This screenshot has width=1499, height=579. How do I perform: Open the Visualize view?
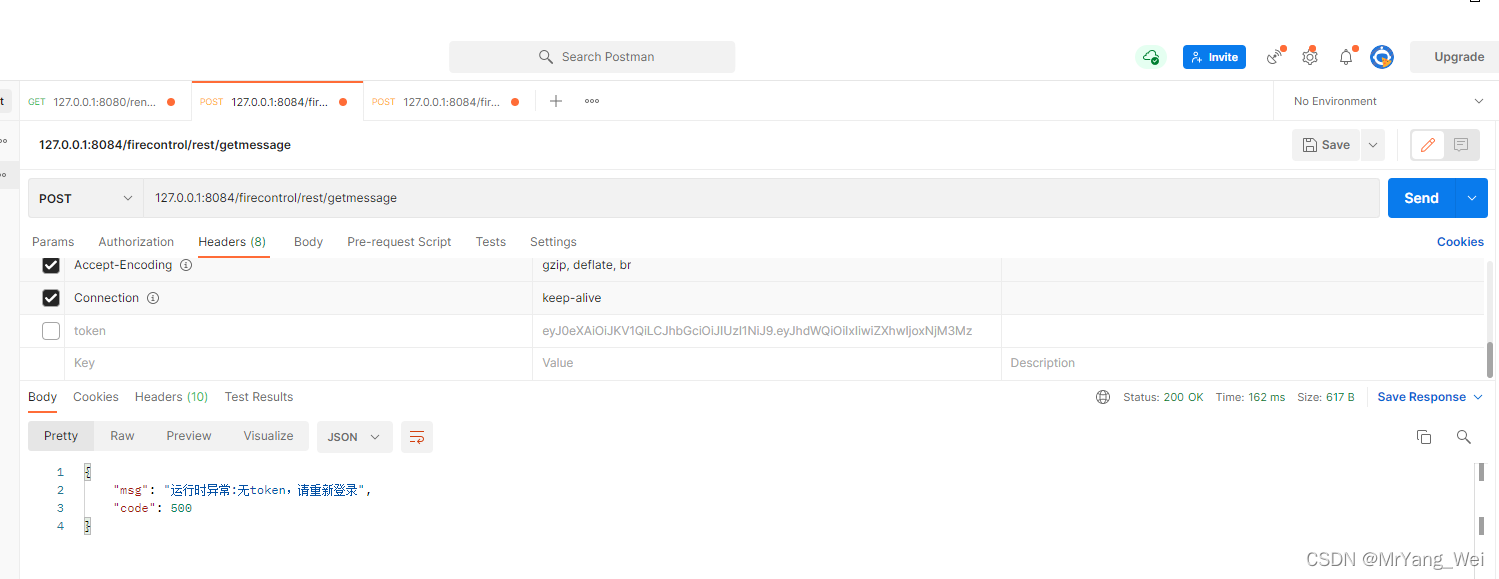269,436
